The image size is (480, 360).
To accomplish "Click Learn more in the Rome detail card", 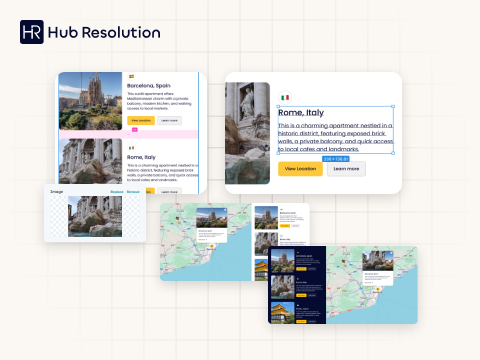I will (x=346, y=169).
